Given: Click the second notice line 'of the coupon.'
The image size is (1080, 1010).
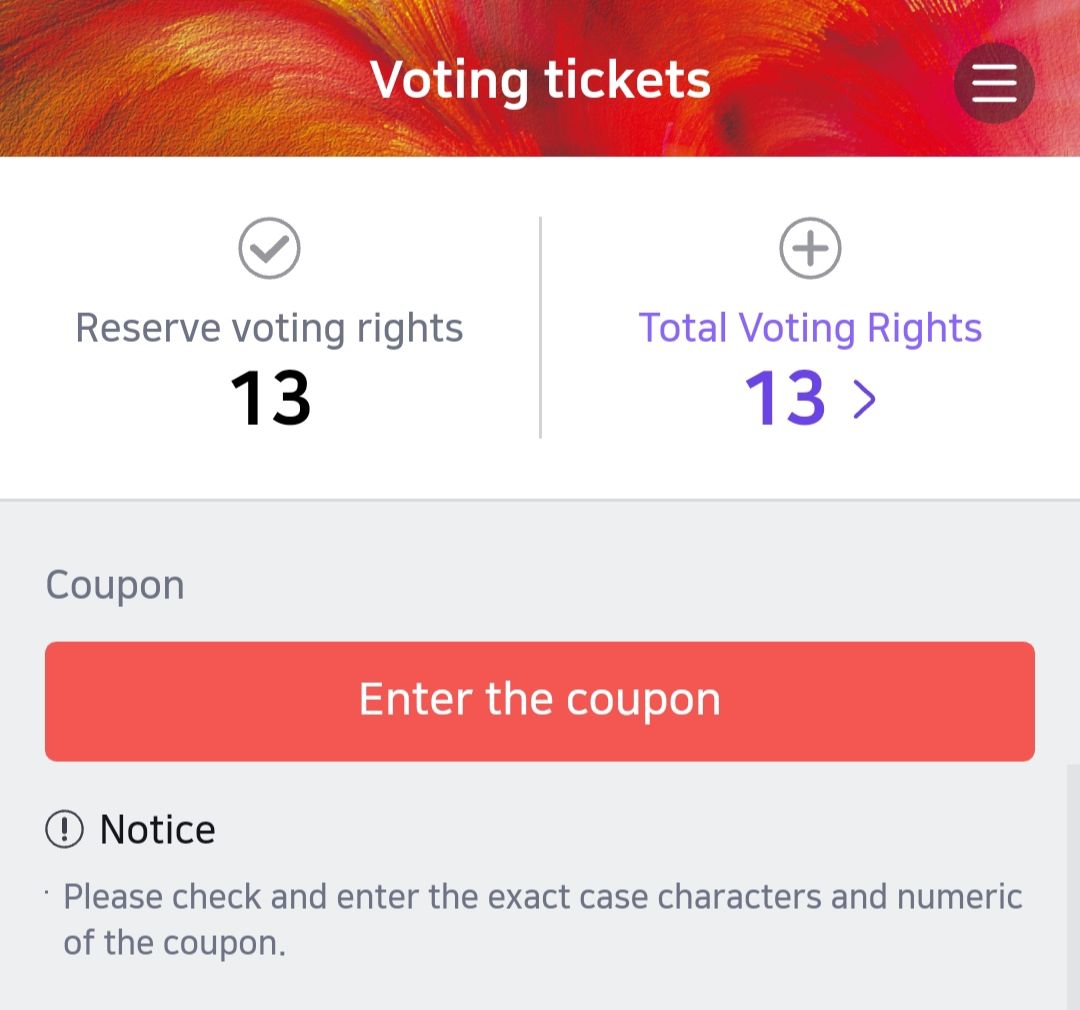Looking at the screenshot, I should (x=175, y=943).
